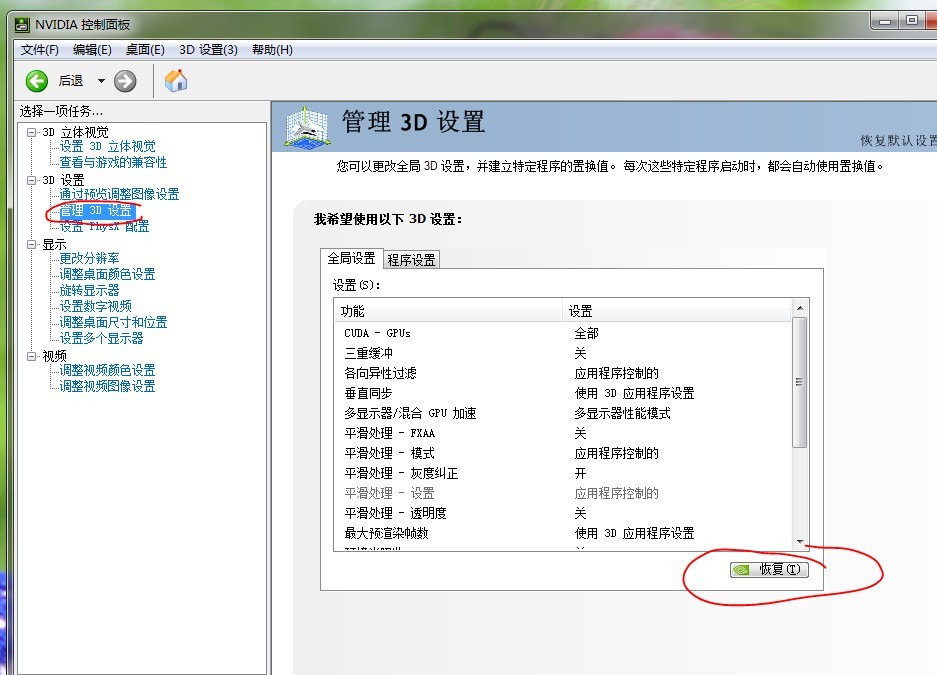
Task: Switch to the 全局设置 tab
Action: tap(351, 258)
